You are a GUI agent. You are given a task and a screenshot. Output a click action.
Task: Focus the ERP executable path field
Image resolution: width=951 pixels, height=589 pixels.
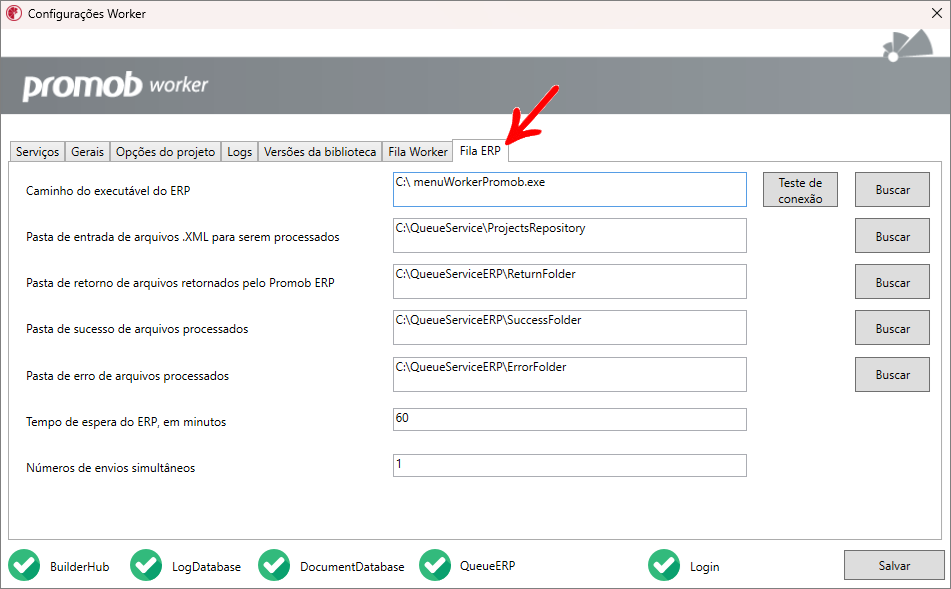coord(570,190)
